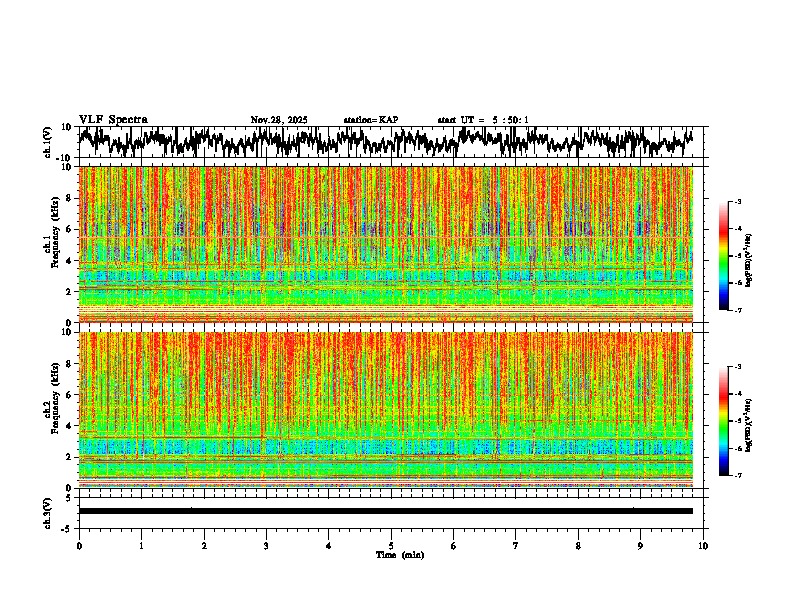The image size is (792, 612).
Task: Click the '-7' label on ch.1 colorbar
Action: (x=737, y=310)
